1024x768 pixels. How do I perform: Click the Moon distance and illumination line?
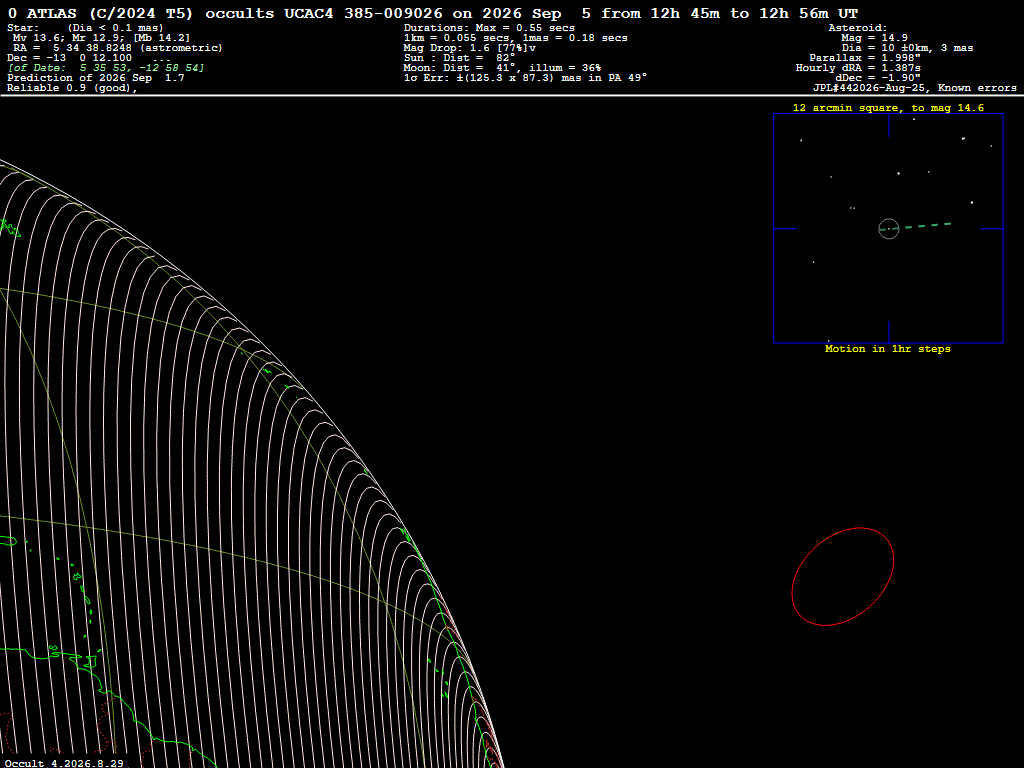click(x=502, y=68)
